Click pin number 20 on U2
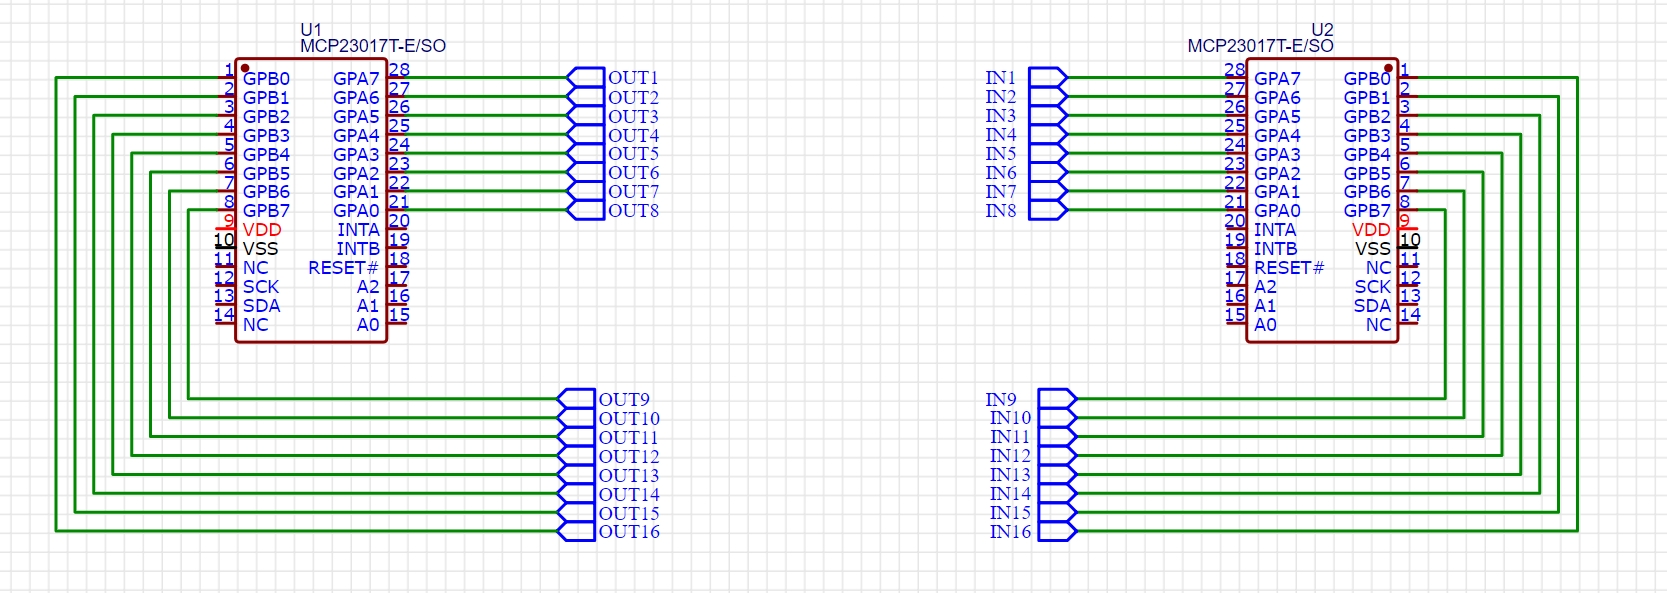 pos(1235,221)
